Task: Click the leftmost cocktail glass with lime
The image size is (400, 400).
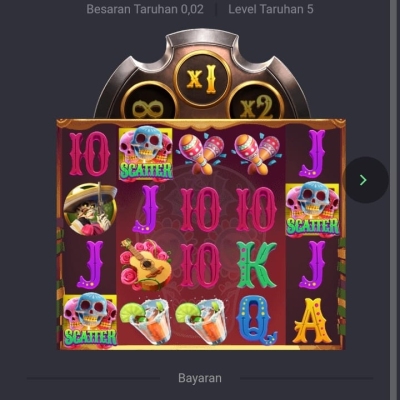Action: click(x=146, y=321)
